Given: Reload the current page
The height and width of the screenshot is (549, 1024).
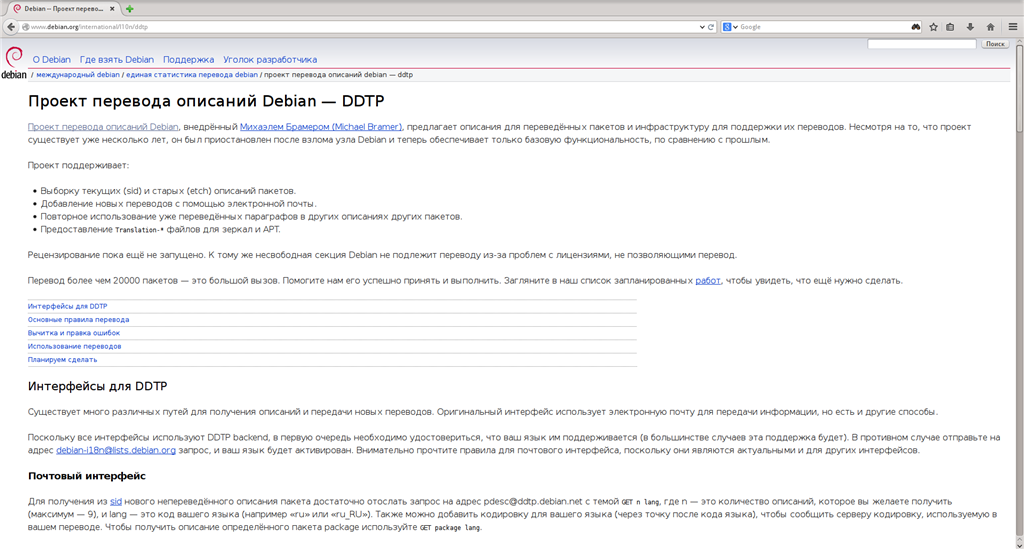Looking at the screenshot, I should [x=711, y=27].
